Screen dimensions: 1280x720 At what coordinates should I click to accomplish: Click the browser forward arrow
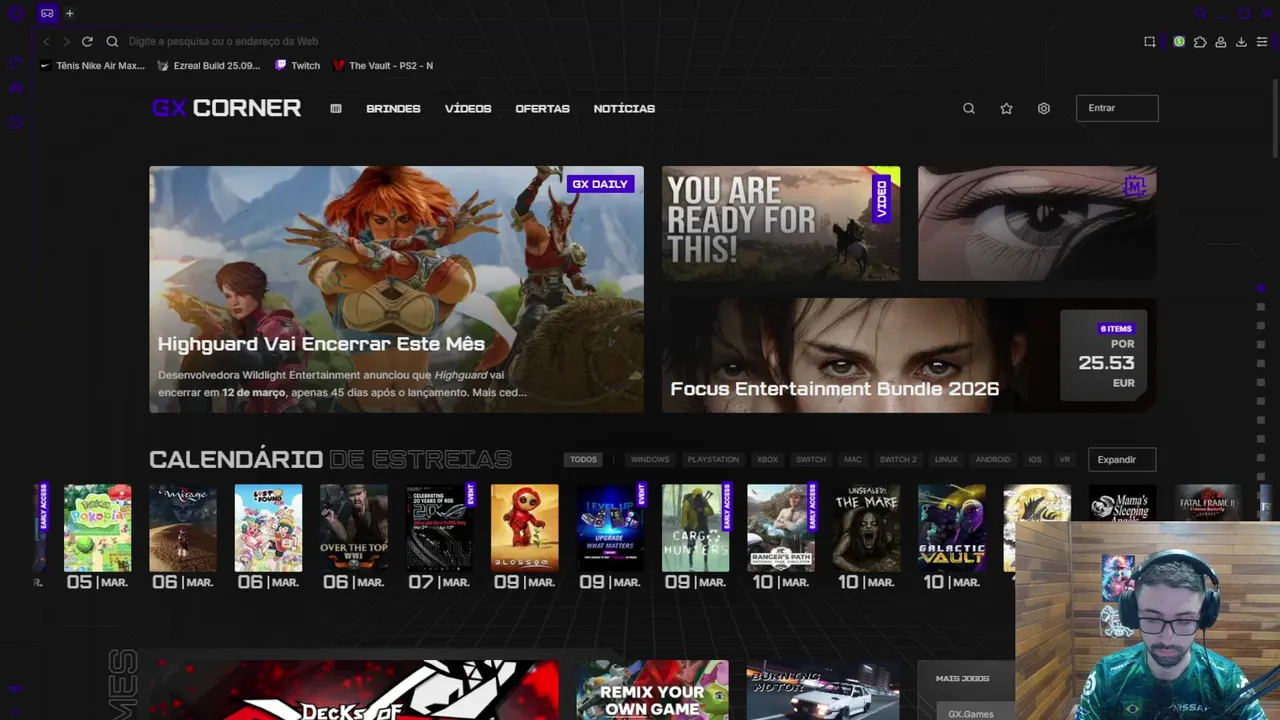(66, 41)
